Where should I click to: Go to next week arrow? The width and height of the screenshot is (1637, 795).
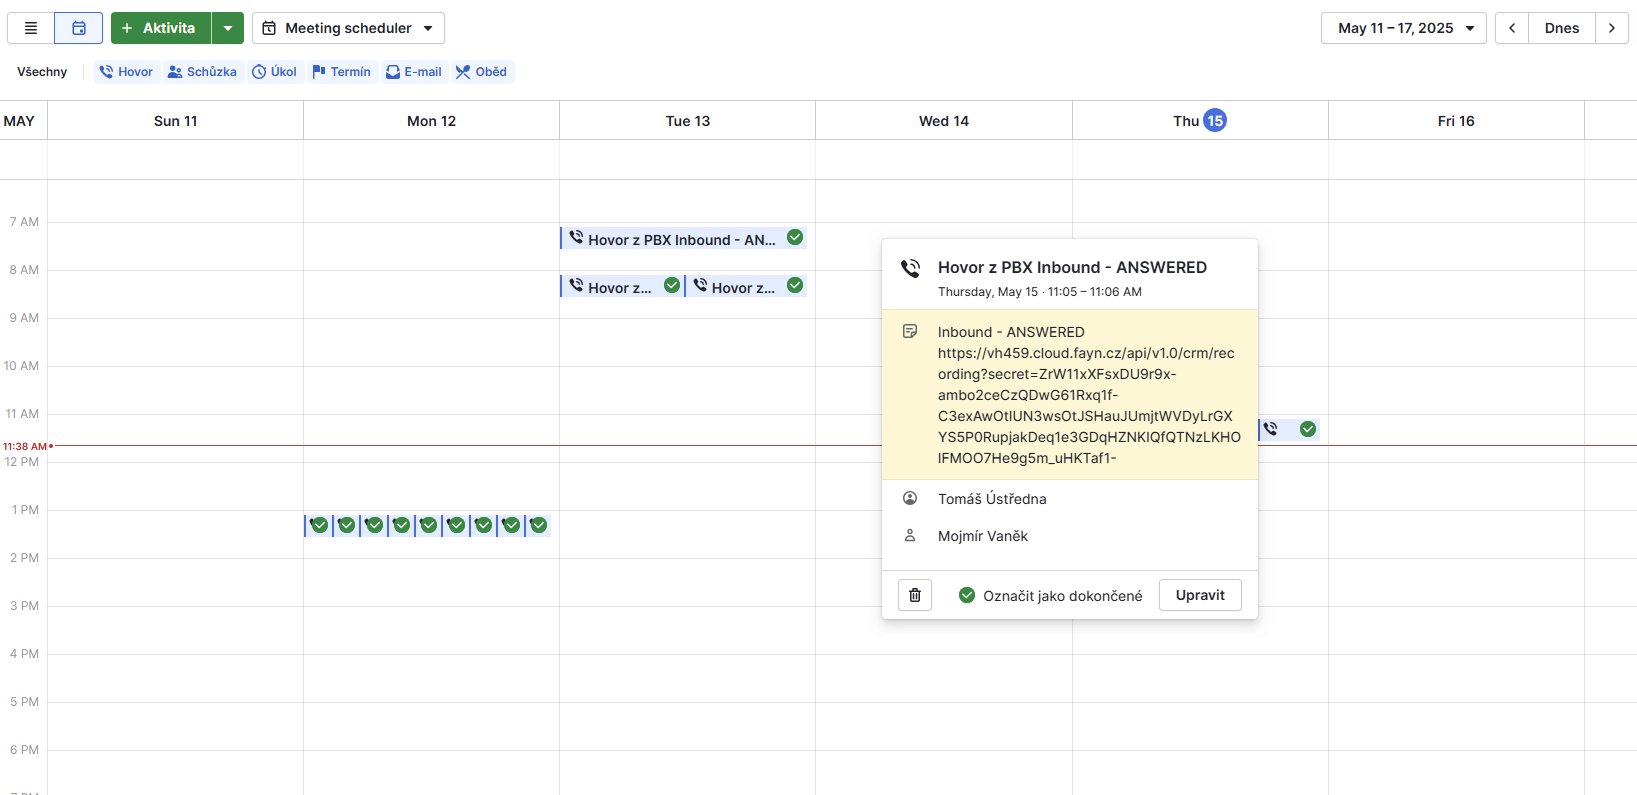pyautogui.click(x=1611, y=28)
